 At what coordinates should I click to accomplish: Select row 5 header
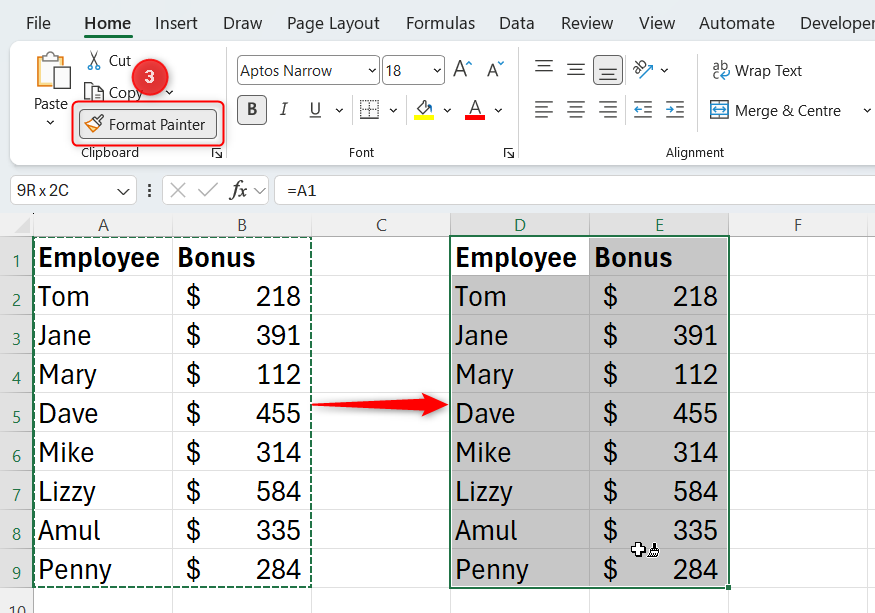point(16,412)
